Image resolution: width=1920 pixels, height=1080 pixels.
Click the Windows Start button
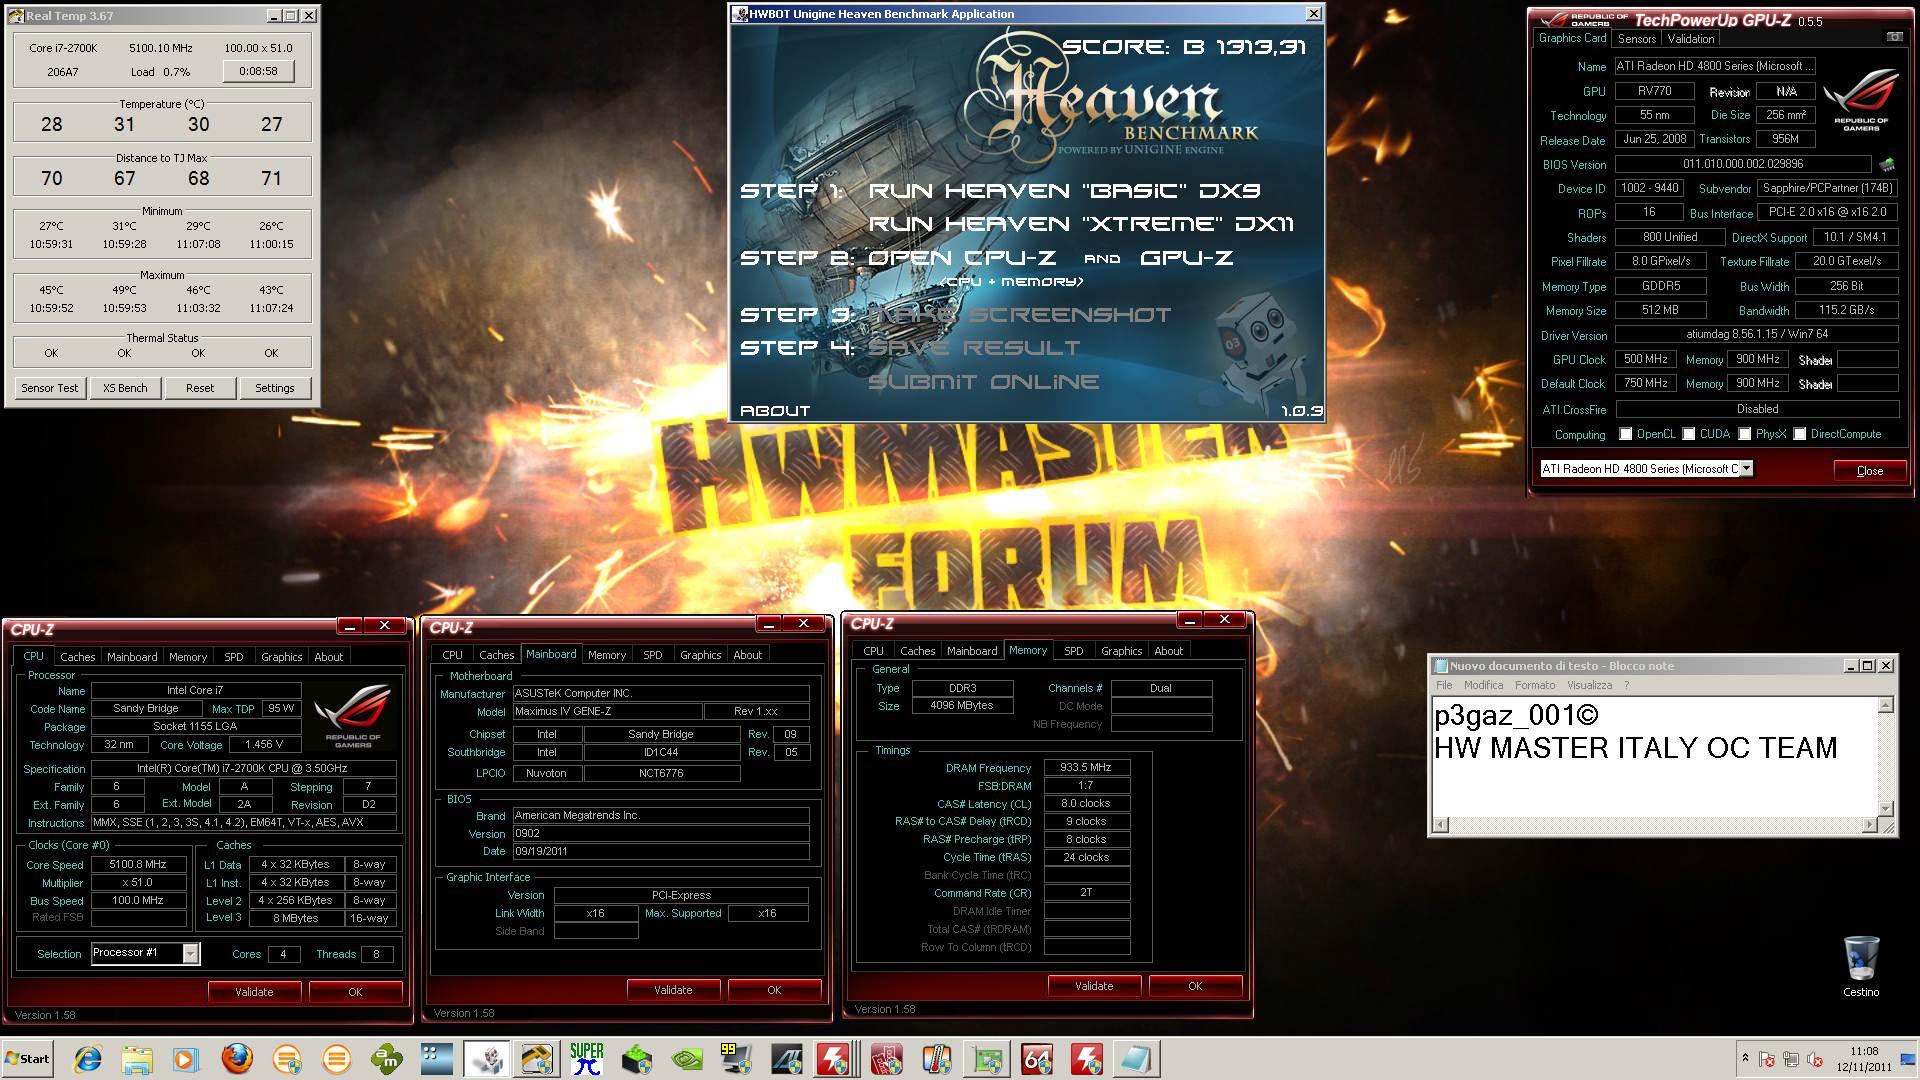(x=28, y=1059)
